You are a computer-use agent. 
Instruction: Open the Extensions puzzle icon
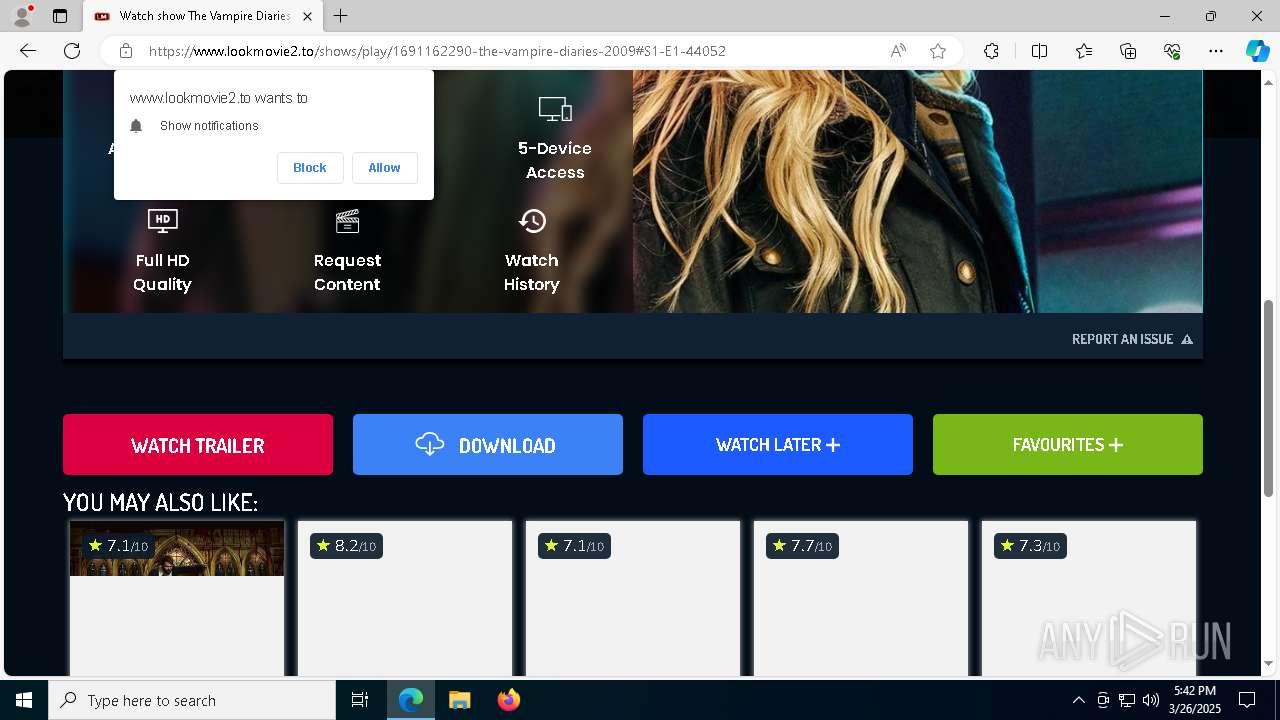coord(991,51)
